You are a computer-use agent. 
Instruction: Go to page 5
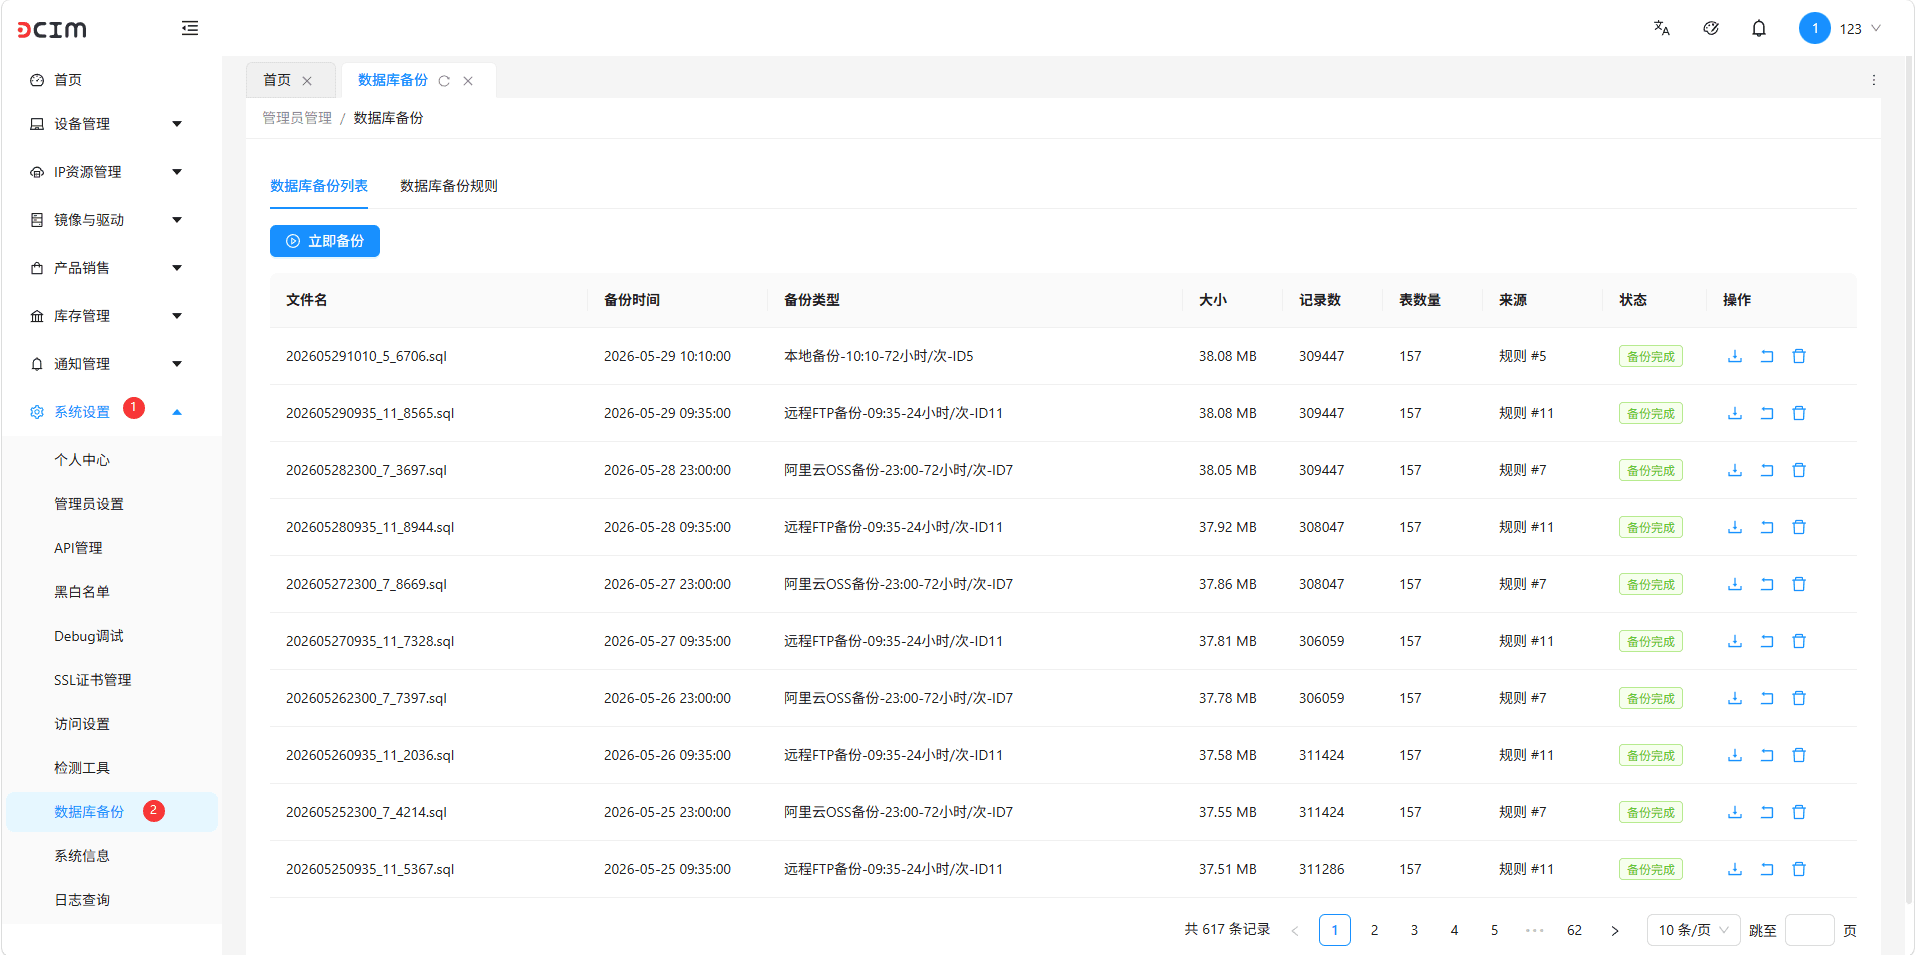(x=1494, y=930)
